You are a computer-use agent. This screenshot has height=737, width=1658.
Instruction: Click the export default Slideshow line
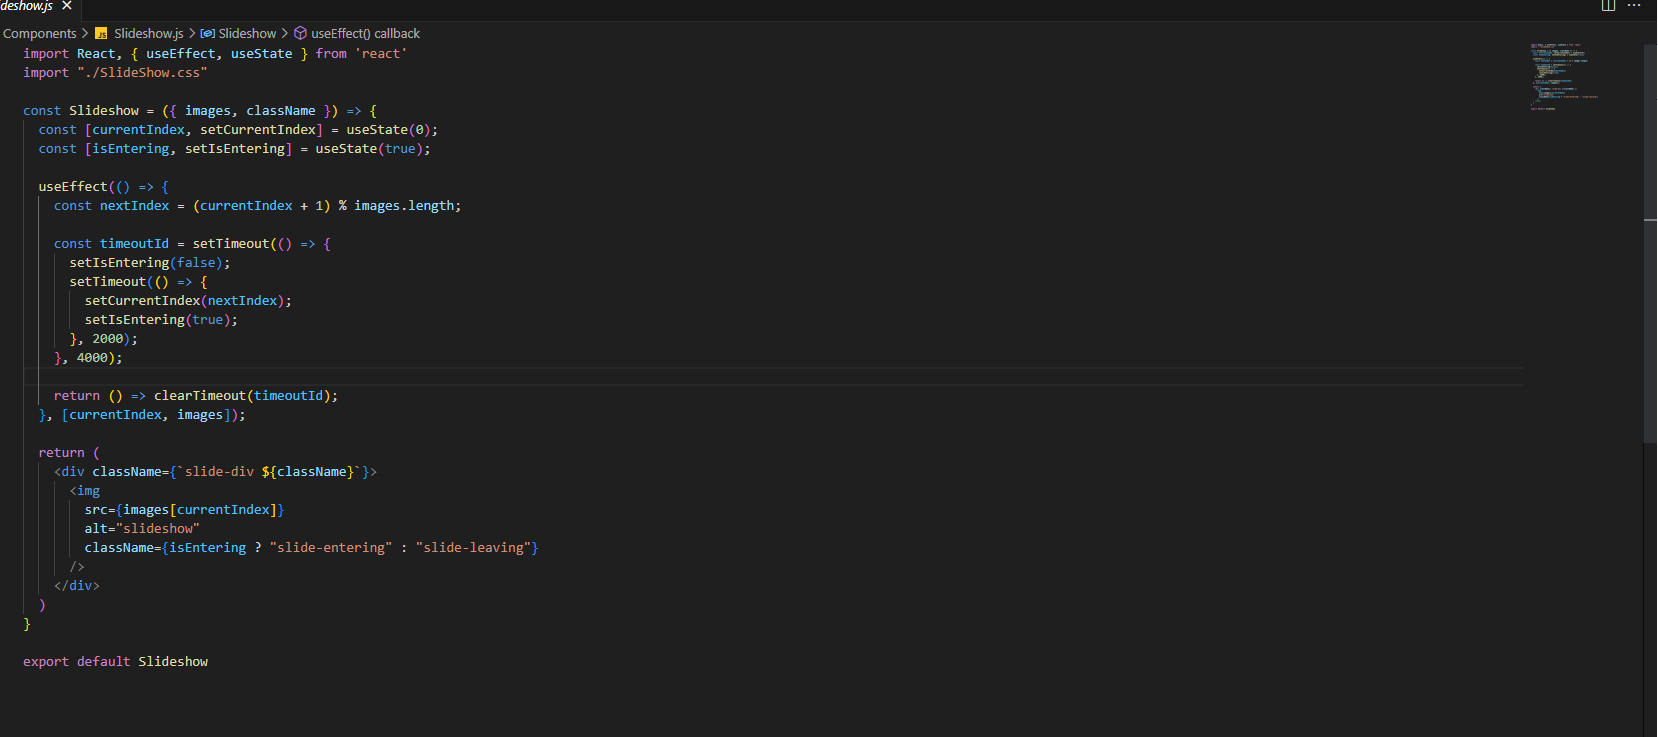click(x=116, y=662)
